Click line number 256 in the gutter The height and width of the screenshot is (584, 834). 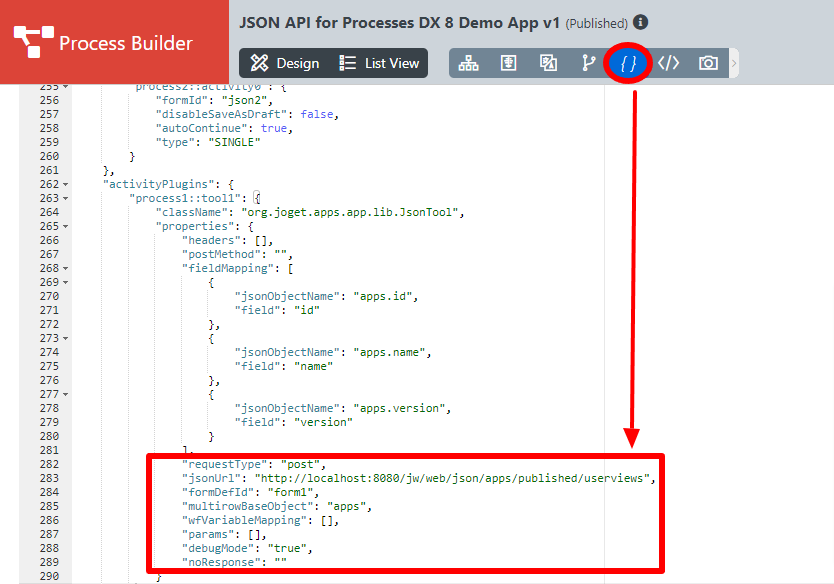tap(49, 101)
